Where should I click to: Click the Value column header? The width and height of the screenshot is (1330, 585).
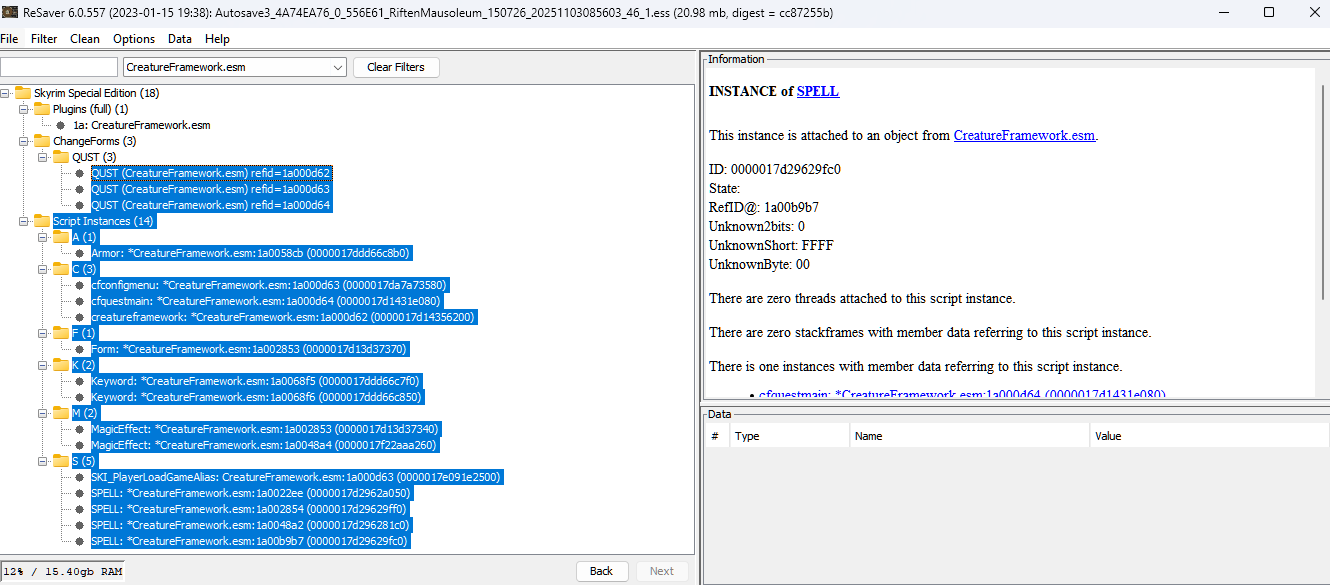point(1209,436)
